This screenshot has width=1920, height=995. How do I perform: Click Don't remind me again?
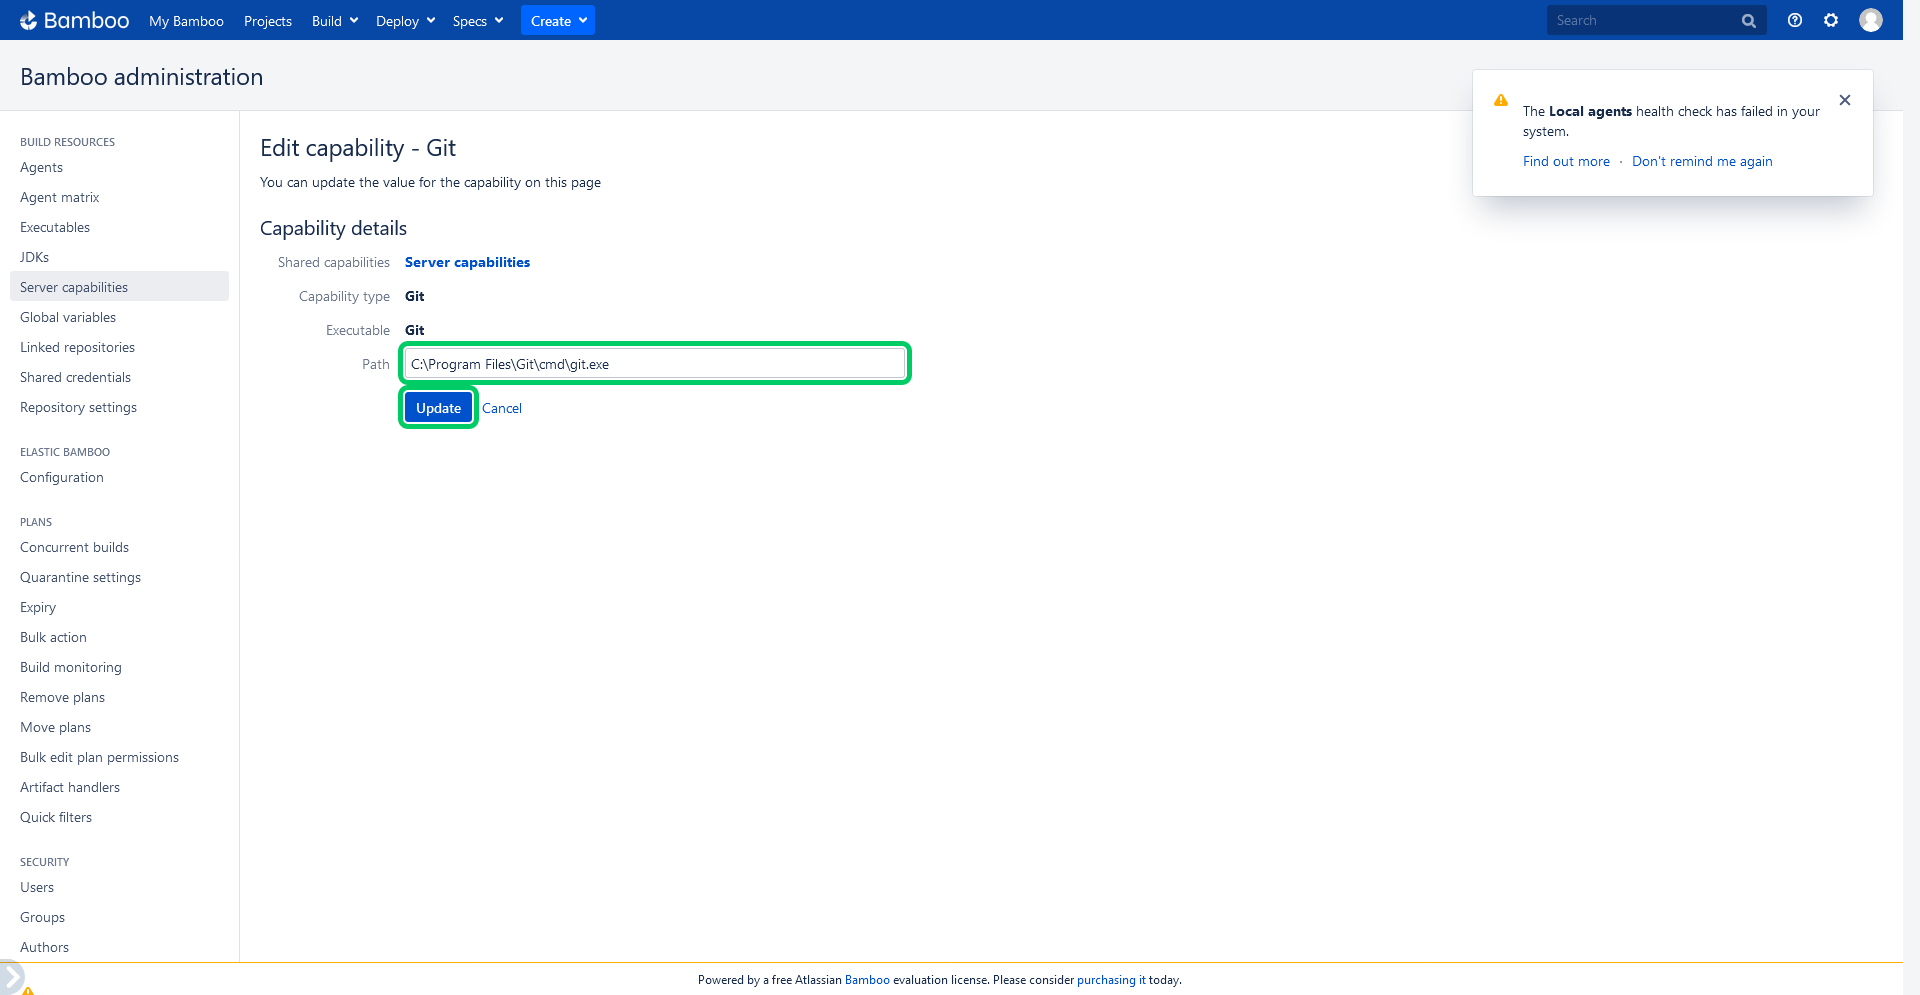(1702, 161)
